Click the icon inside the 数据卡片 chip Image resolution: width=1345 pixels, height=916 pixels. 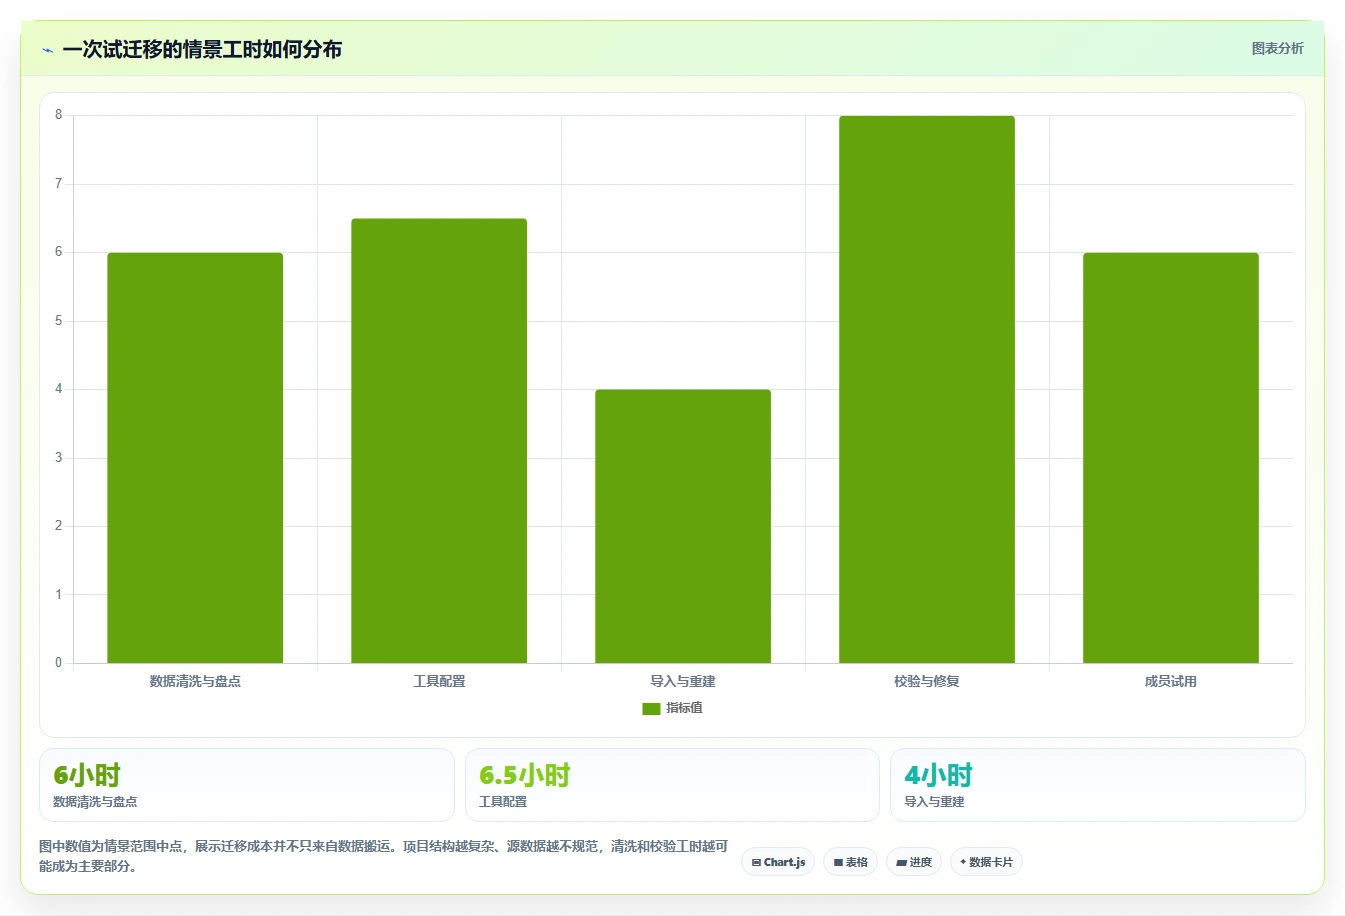coord(963,862)
